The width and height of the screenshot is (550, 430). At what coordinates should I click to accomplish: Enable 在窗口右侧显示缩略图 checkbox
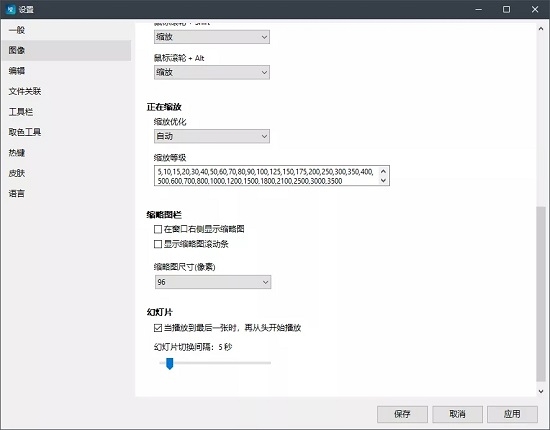click(158, 229)
